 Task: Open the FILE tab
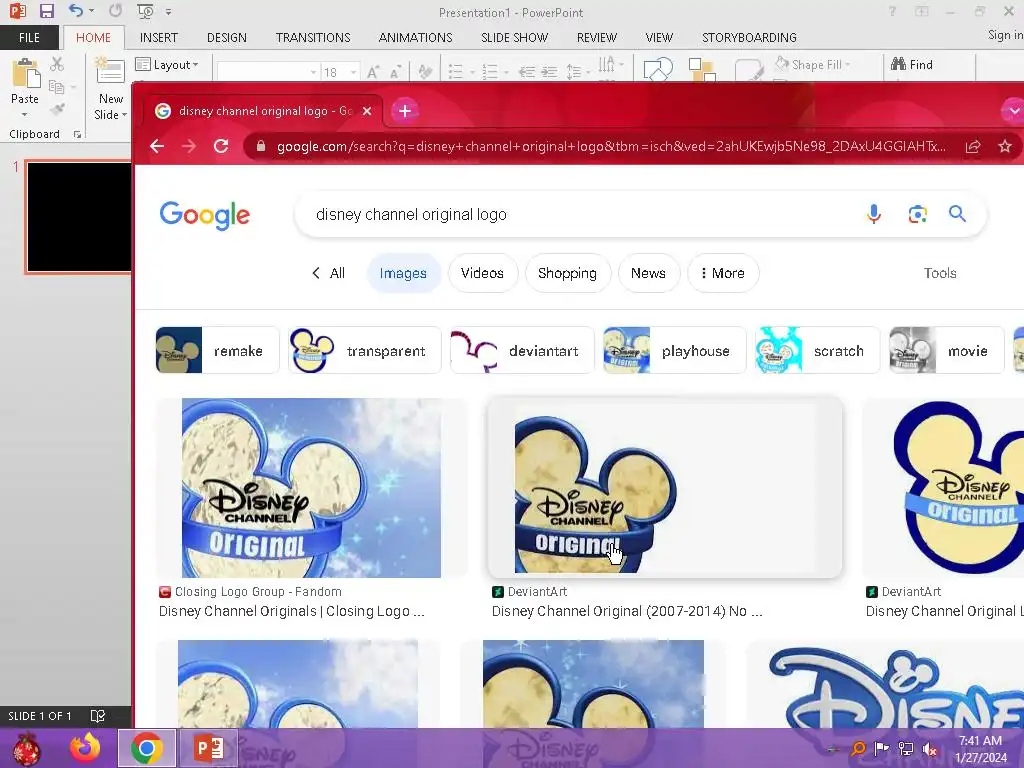click(x=29, y=37)
